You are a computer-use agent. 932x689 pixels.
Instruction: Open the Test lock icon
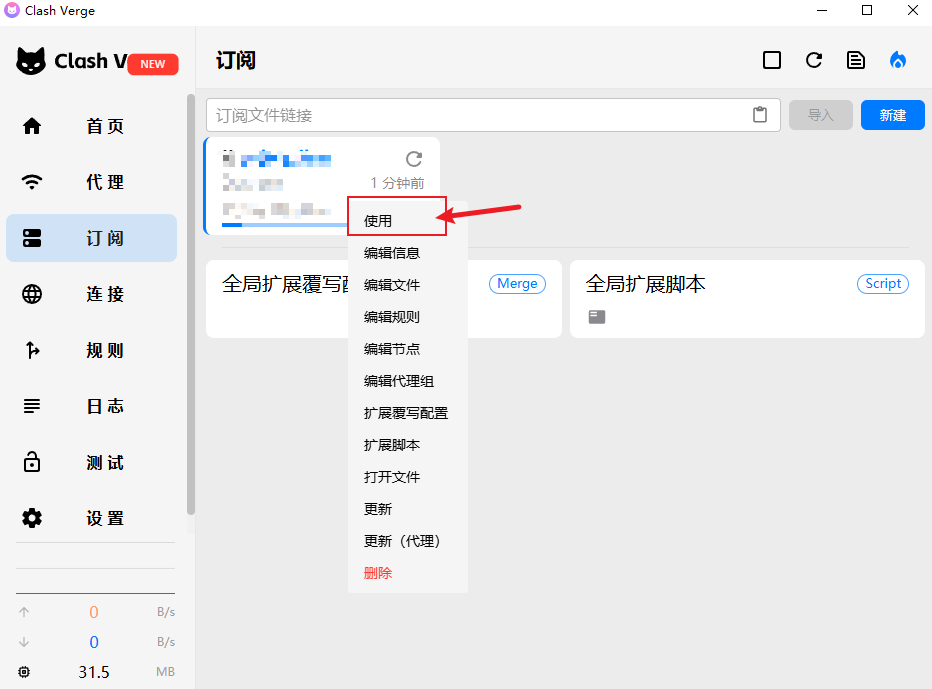point(33,462)
